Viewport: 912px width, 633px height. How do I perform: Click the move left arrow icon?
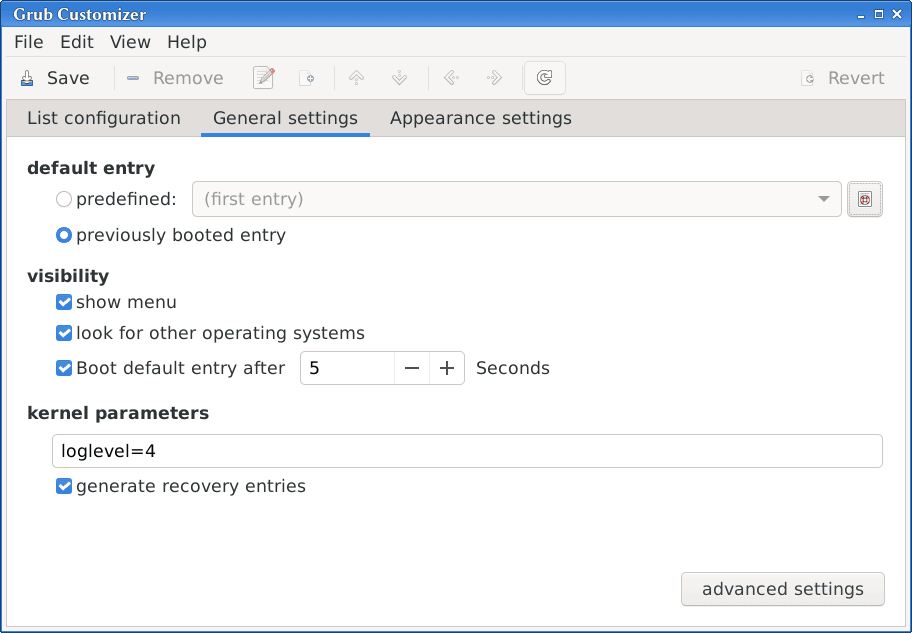click(x=451, y=78)
